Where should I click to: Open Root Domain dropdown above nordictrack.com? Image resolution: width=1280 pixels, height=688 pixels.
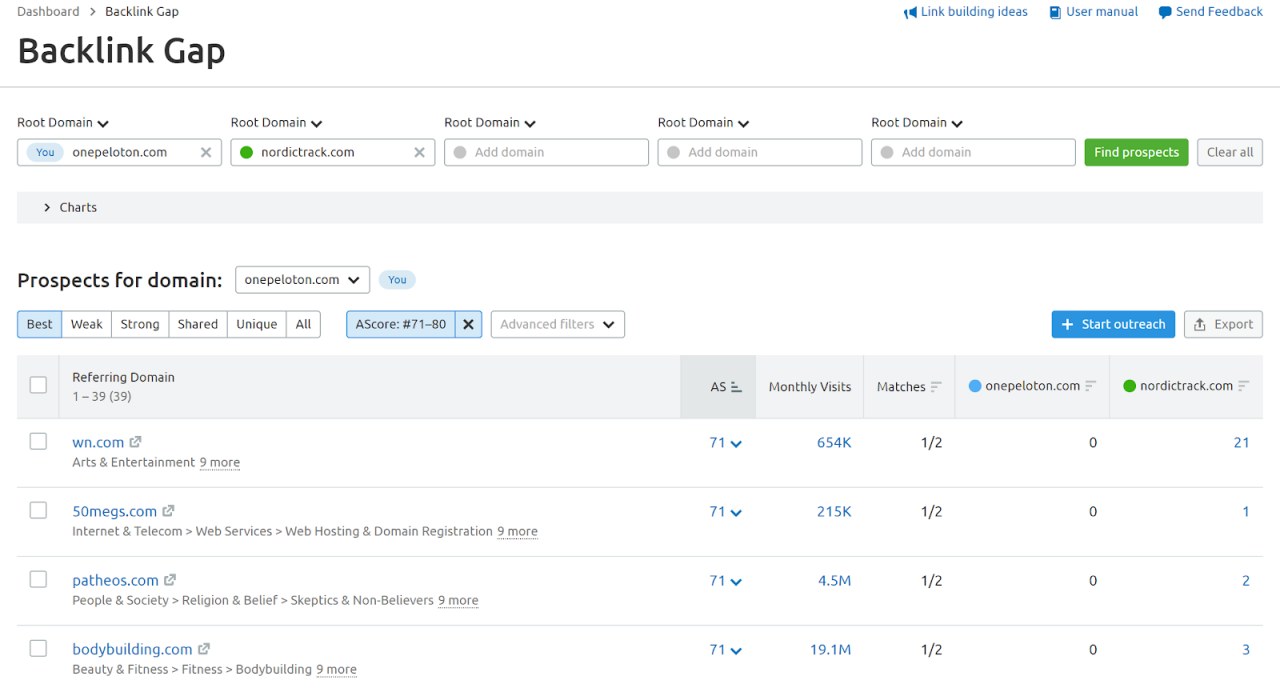click(277, 123)
